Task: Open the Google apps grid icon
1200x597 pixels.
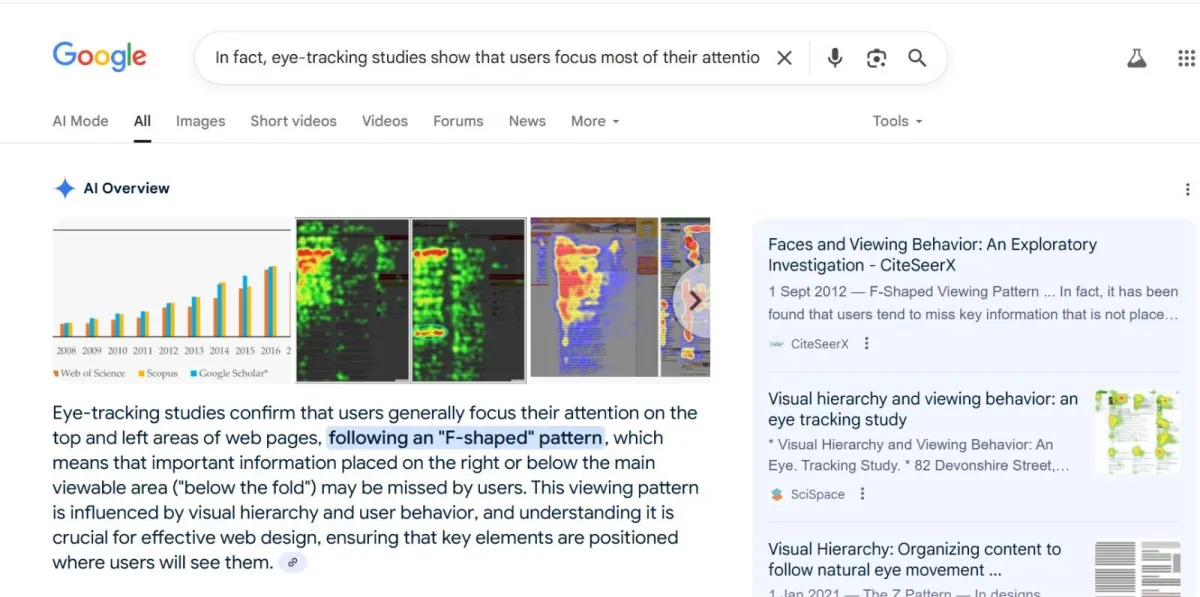Action: click(x=1186, y=58)
